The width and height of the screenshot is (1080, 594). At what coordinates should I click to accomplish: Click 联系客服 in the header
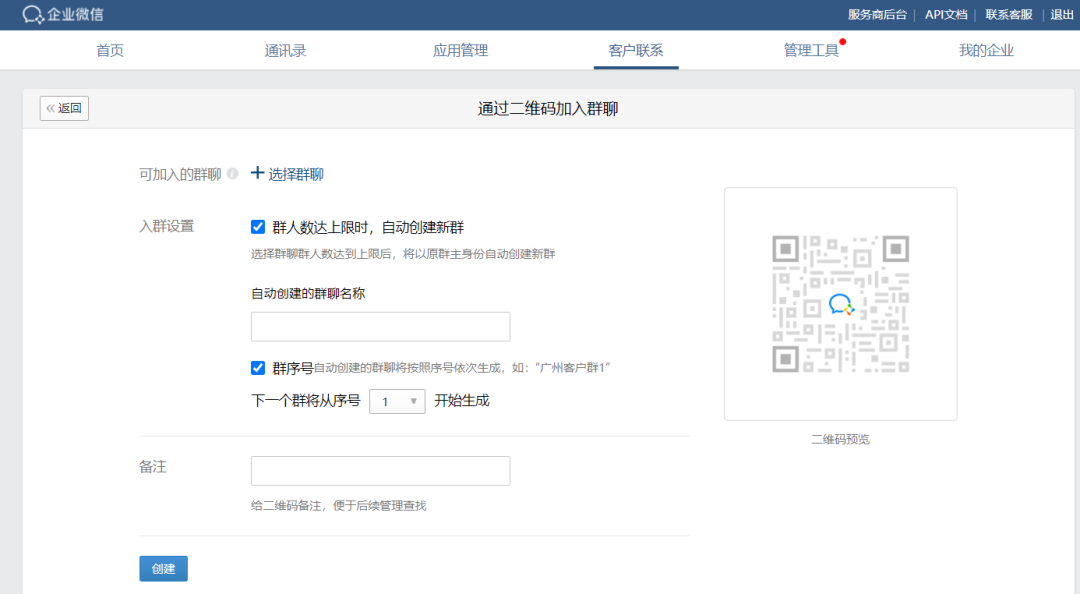point(1009,15)
